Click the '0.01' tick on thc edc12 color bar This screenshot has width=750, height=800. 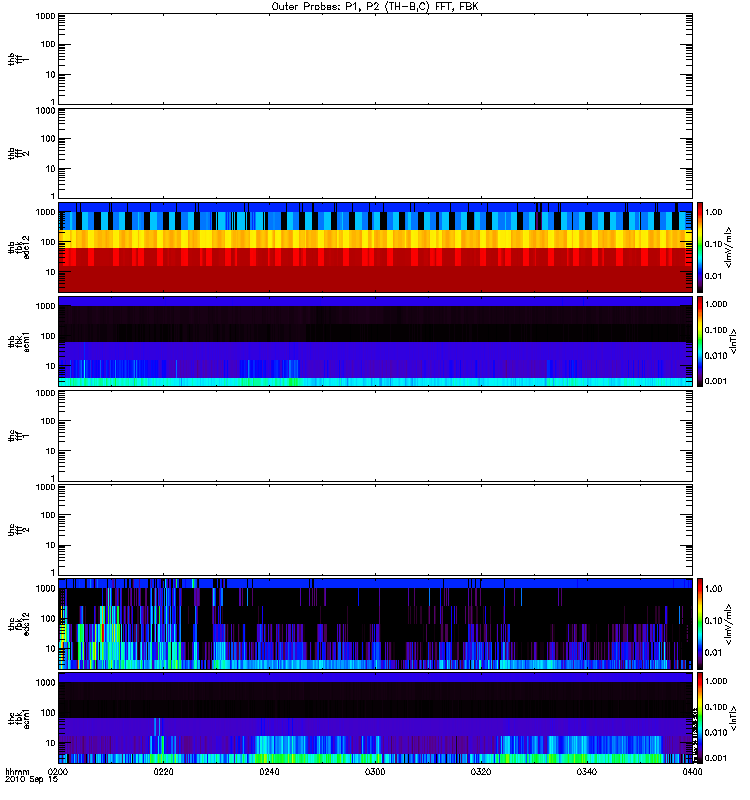click(x=714, y=653)
